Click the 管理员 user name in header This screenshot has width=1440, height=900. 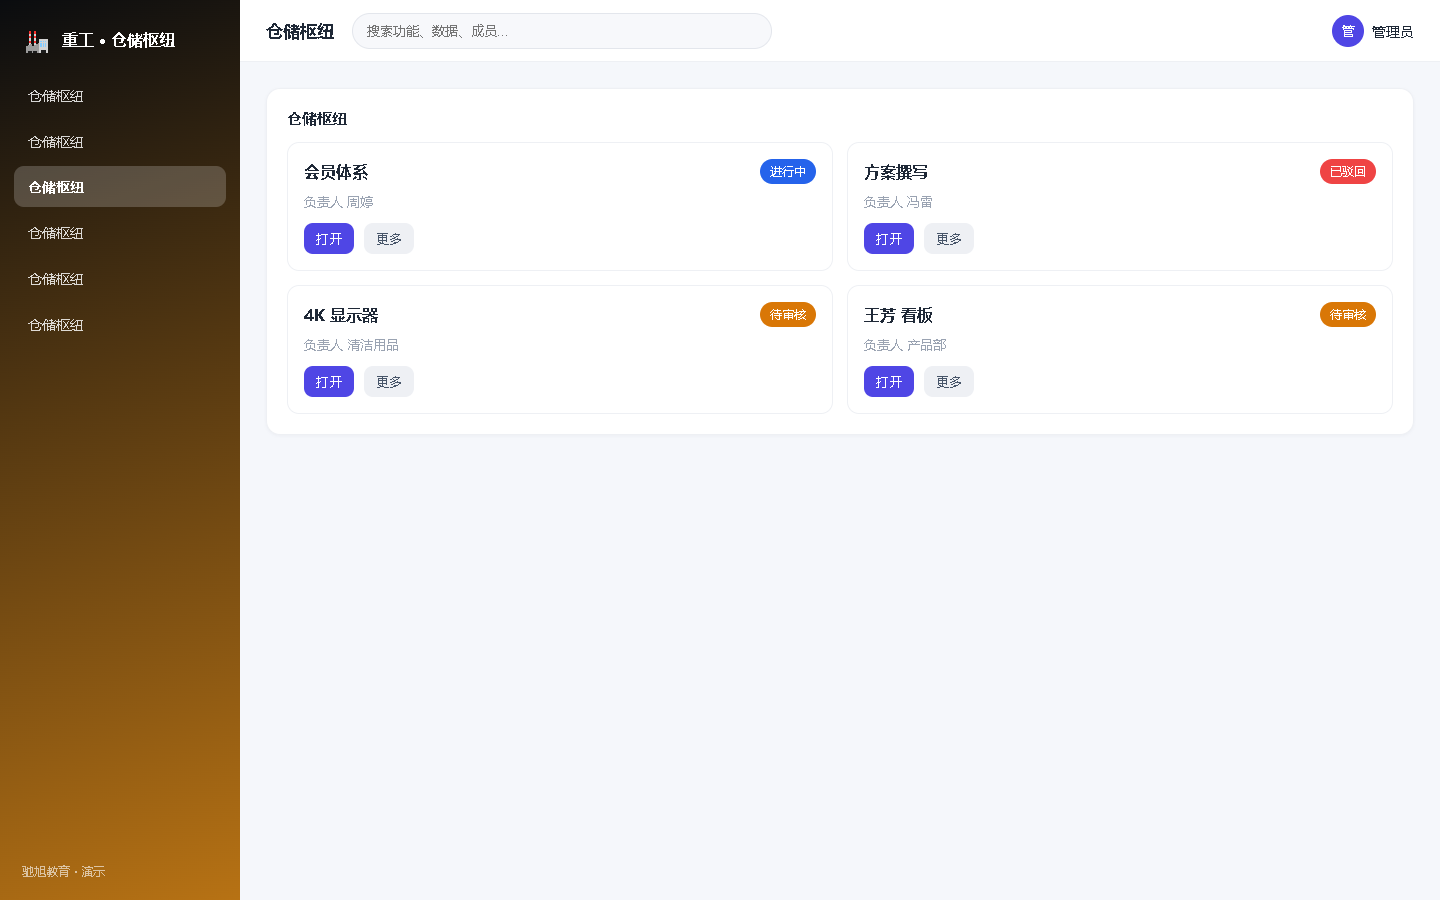(x=1392, y=32)
